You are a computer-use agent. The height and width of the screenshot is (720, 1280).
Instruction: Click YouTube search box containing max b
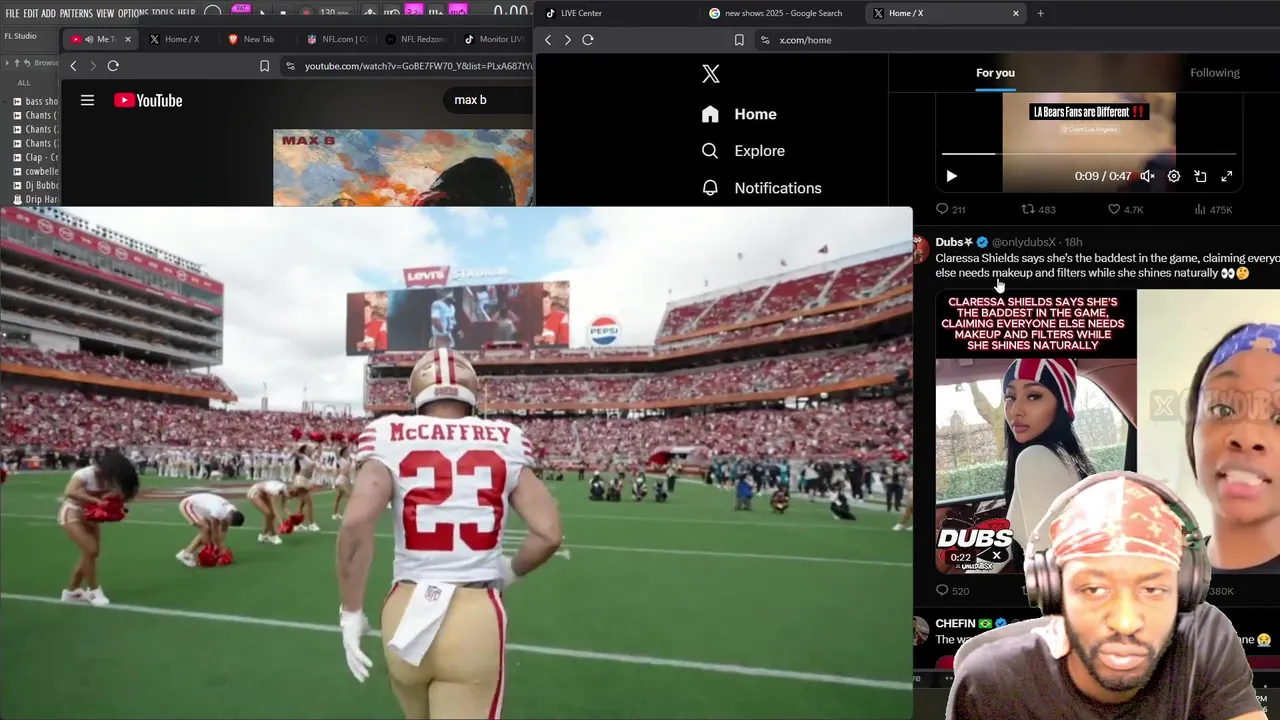487,100
